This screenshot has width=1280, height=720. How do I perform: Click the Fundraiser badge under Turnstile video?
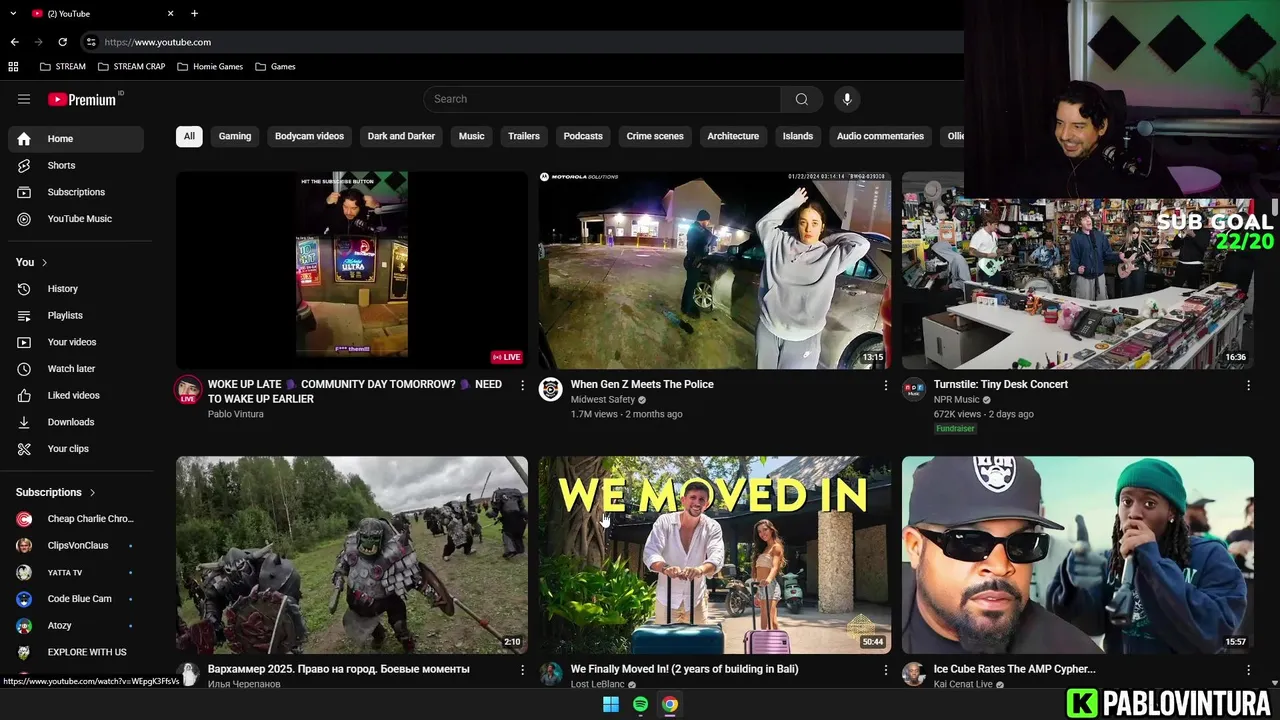pyautogui.click(x=955, y=429)
